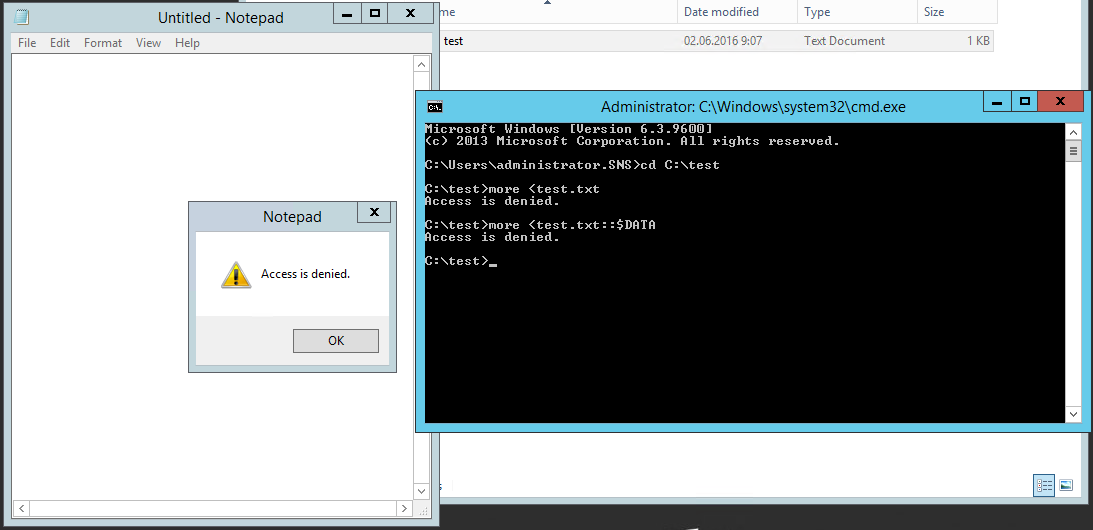This screenshot has width=1093, height=530.
Task: Click Notepad vertical scrollbar up arrow
Action: [x=422, y=65]
